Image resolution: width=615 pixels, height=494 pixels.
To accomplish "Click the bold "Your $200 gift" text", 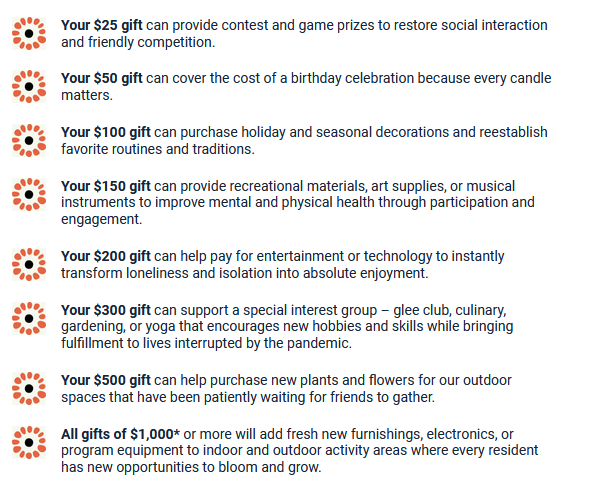I will [x=106, y=256].
